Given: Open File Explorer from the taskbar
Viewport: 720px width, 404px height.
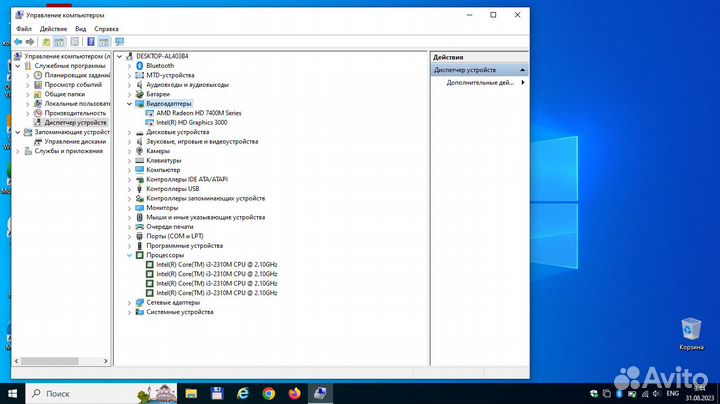Looking at the screenshot, I should point(191,393).
